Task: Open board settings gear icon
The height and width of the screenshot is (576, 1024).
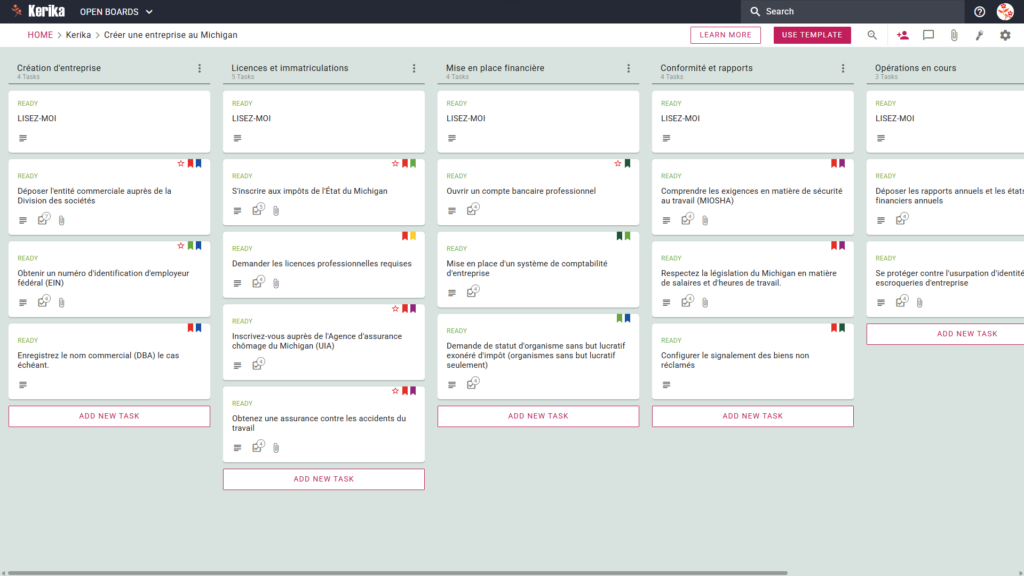Action: pos(1005,35)
